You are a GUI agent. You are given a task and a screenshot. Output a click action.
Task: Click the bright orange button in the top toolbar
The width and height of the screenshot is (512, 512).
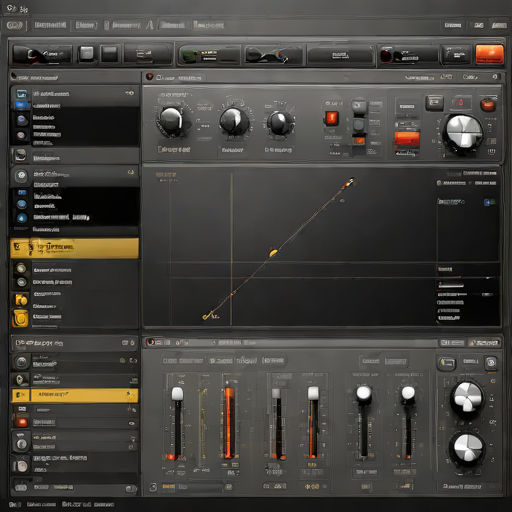[489, 54]
